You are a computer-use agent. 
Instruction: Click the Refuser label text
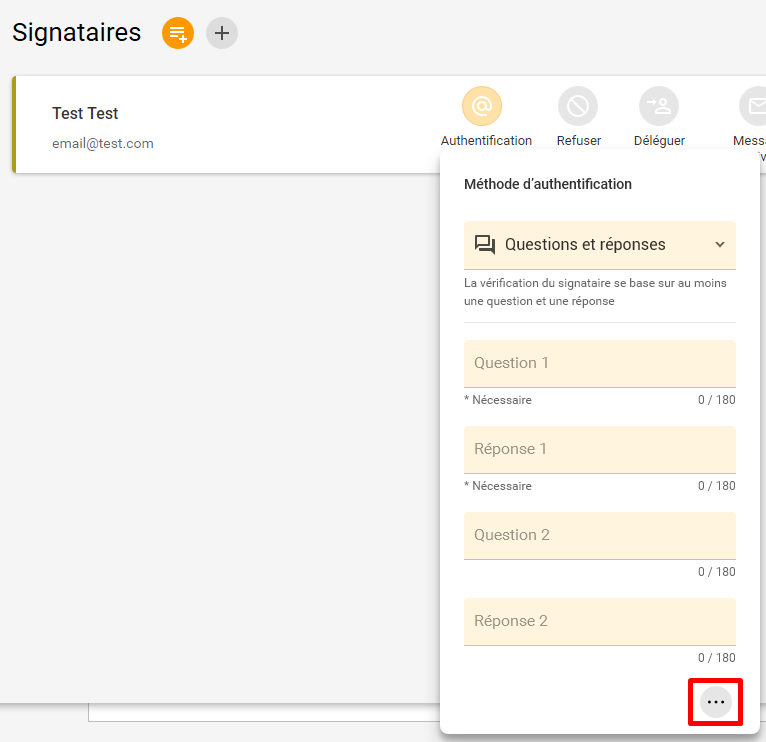click(x=578, y=141)
